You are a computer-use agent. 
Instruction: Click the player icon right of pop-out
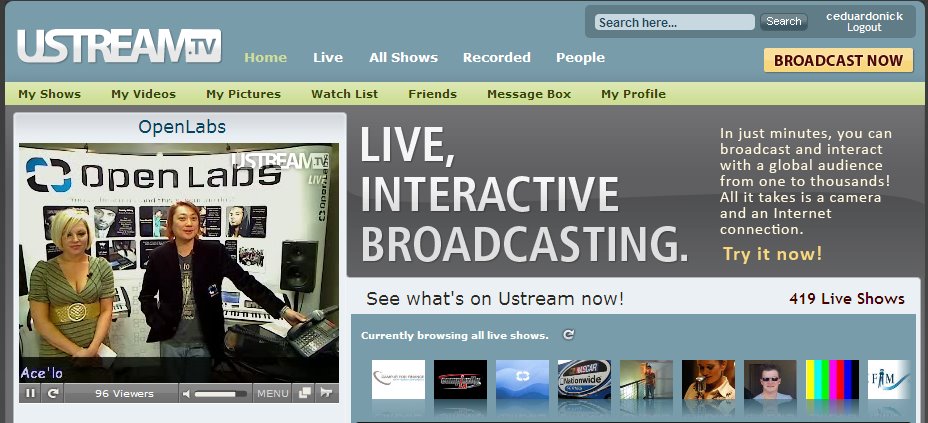(326, 393)
